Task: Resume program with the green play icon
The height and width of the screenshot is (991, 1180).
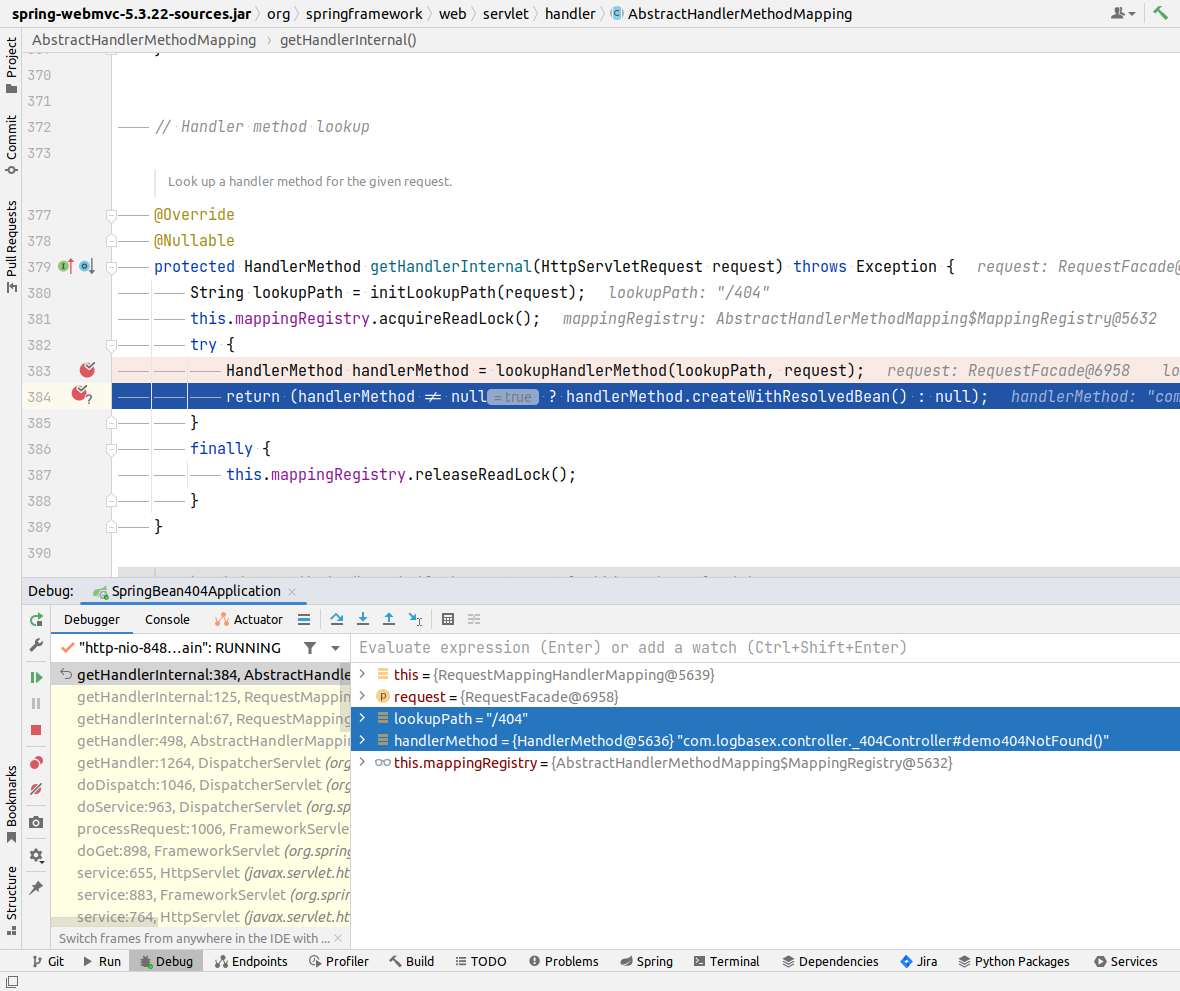Action: pos(36,678)
